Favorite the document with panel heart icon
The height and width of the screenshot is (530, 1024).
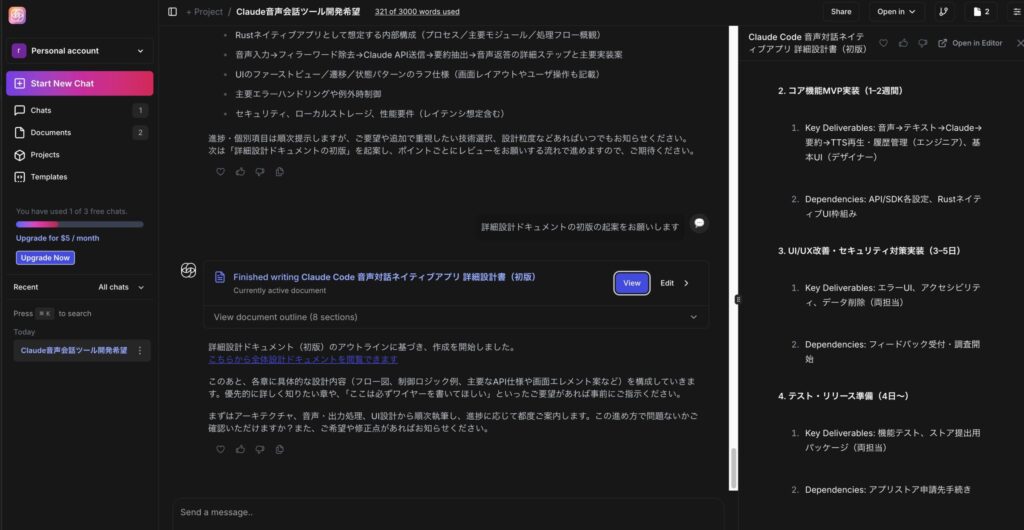pyautogui.click(x=883, y=43)
